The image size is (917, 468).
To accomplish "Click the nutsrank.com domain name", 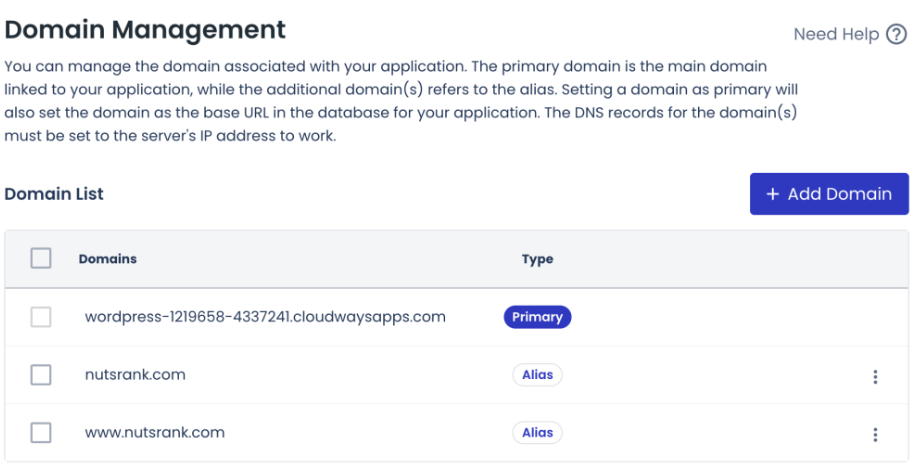I will point(135,375).
